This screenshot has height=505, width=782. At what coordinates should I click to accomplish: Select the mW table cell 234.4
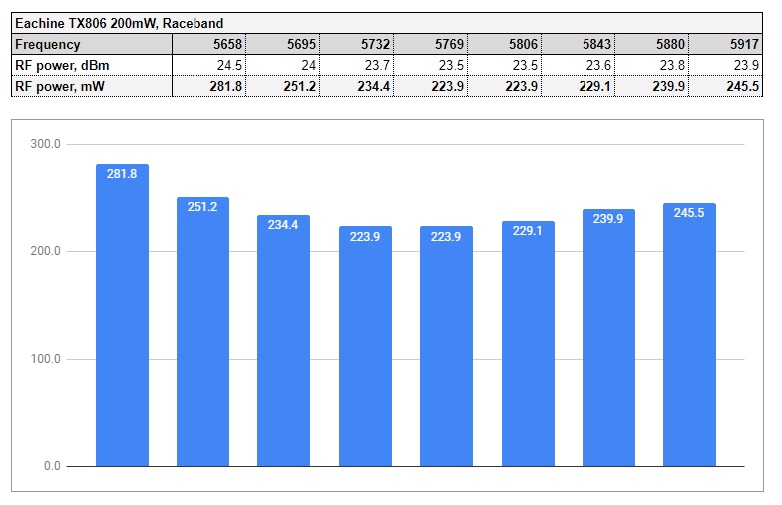[357, 86]
